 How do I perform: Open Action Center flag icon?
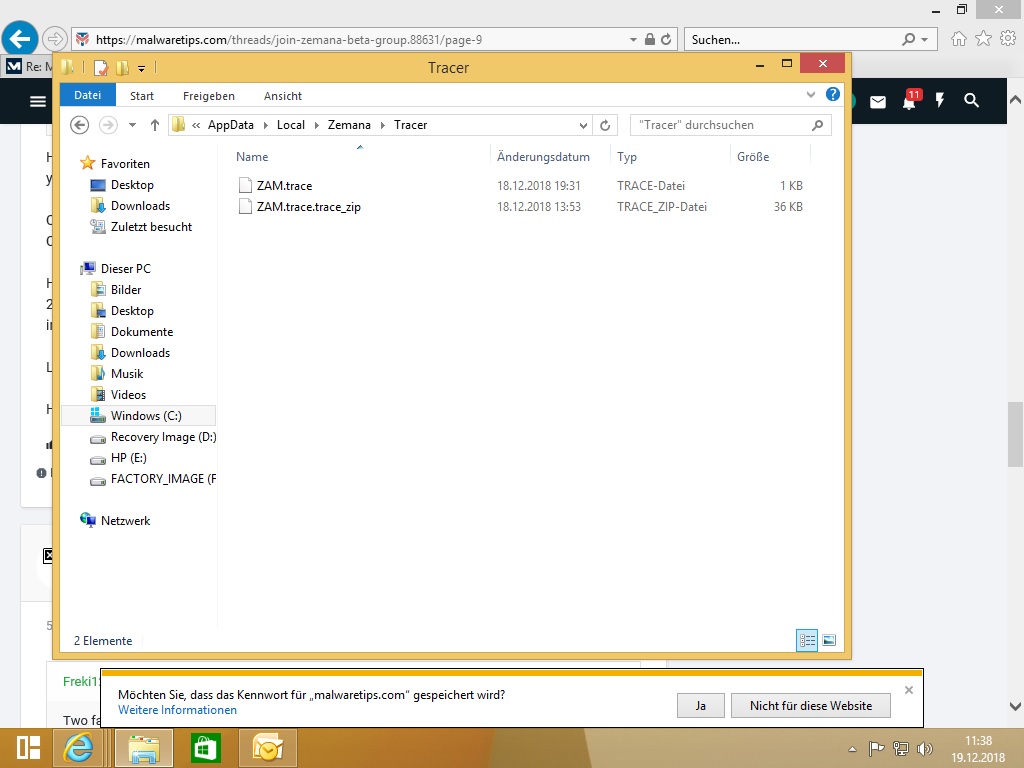point(876,748)
